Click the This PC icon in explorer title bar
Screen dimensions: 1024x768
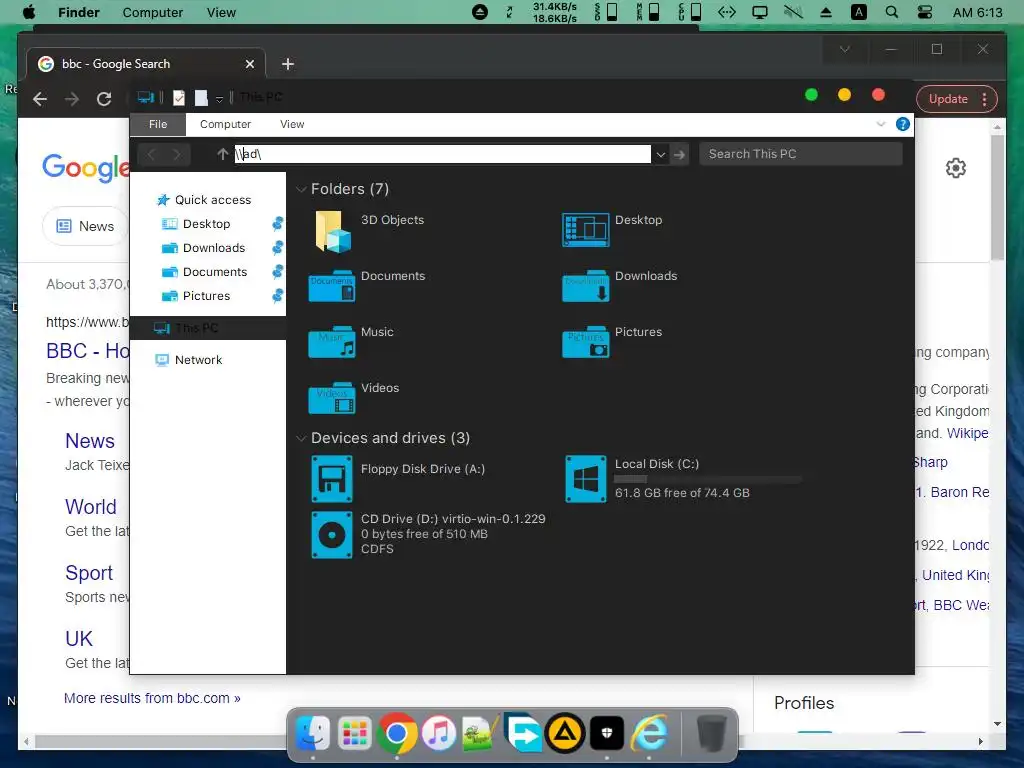[x=146, y=97]
